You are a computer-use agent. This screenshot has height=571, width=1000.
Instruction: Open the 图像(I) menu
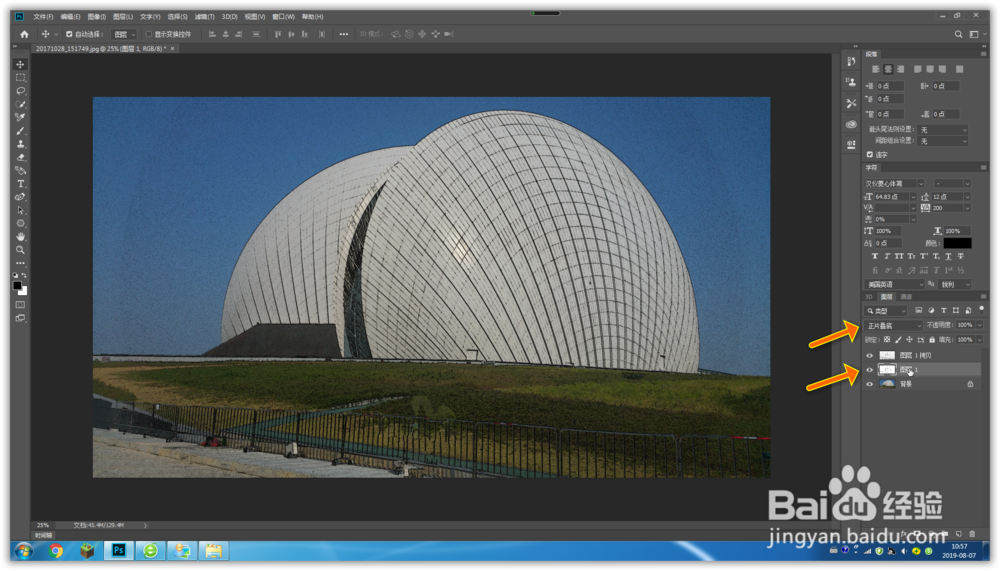tap(96, 17)
